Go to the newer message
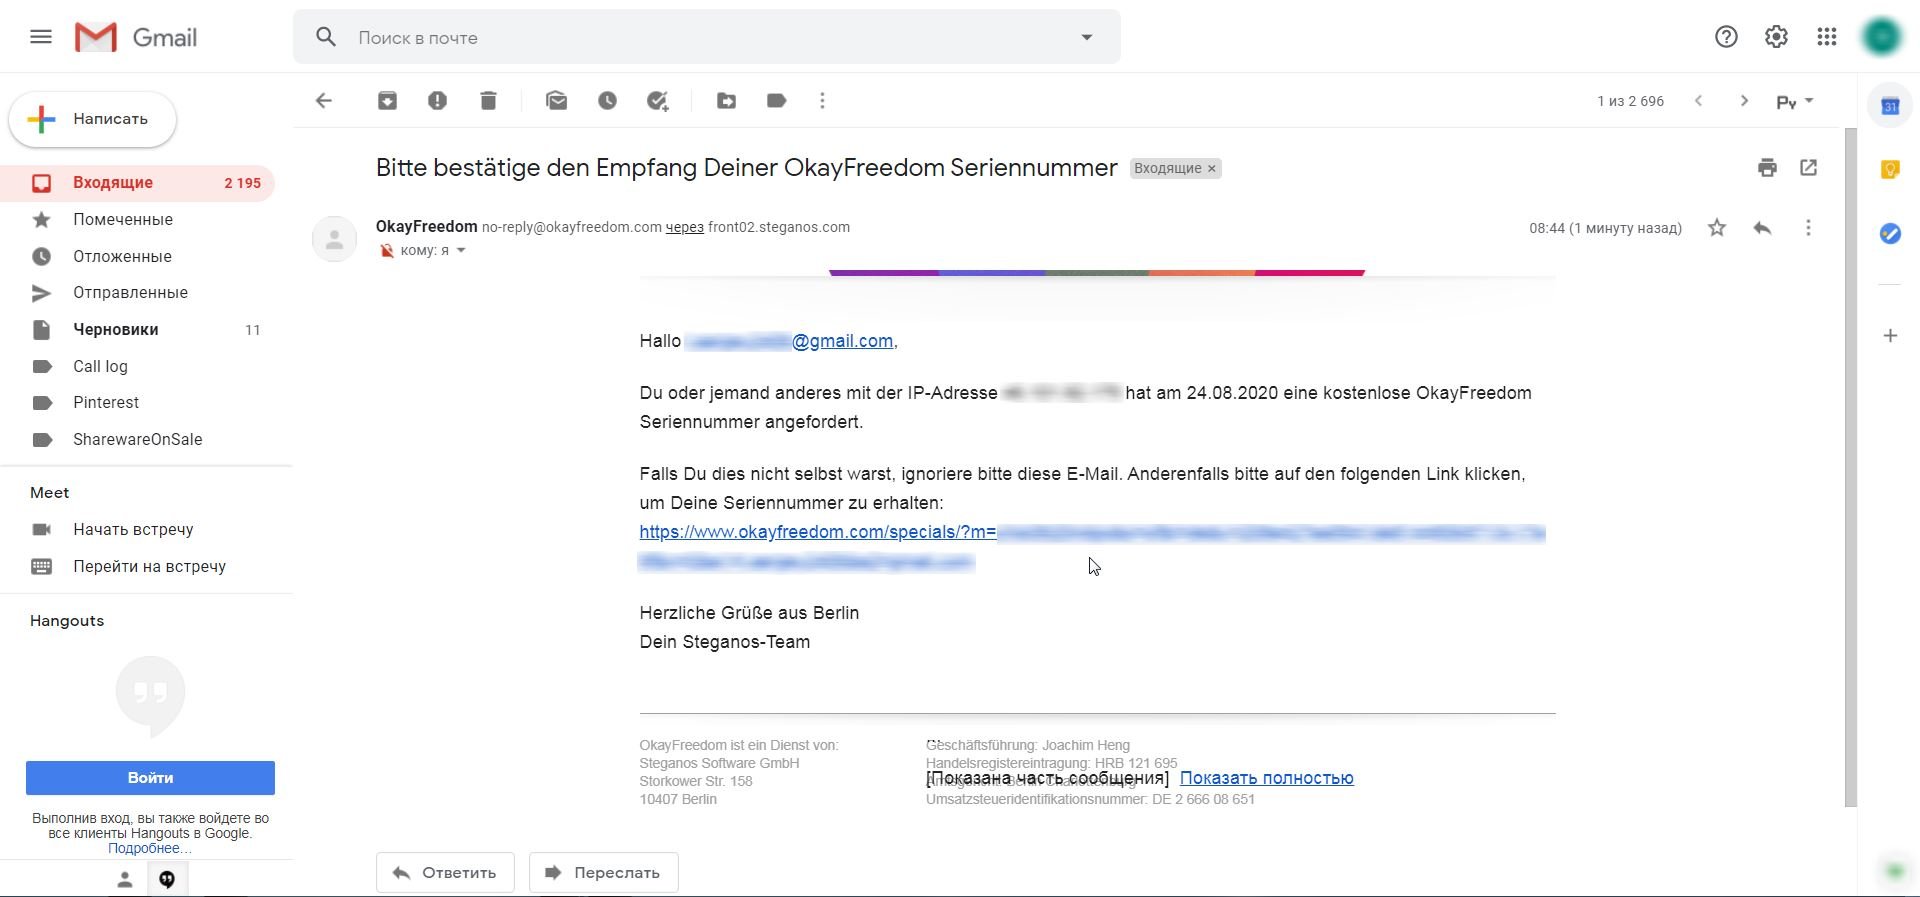 1698,101
